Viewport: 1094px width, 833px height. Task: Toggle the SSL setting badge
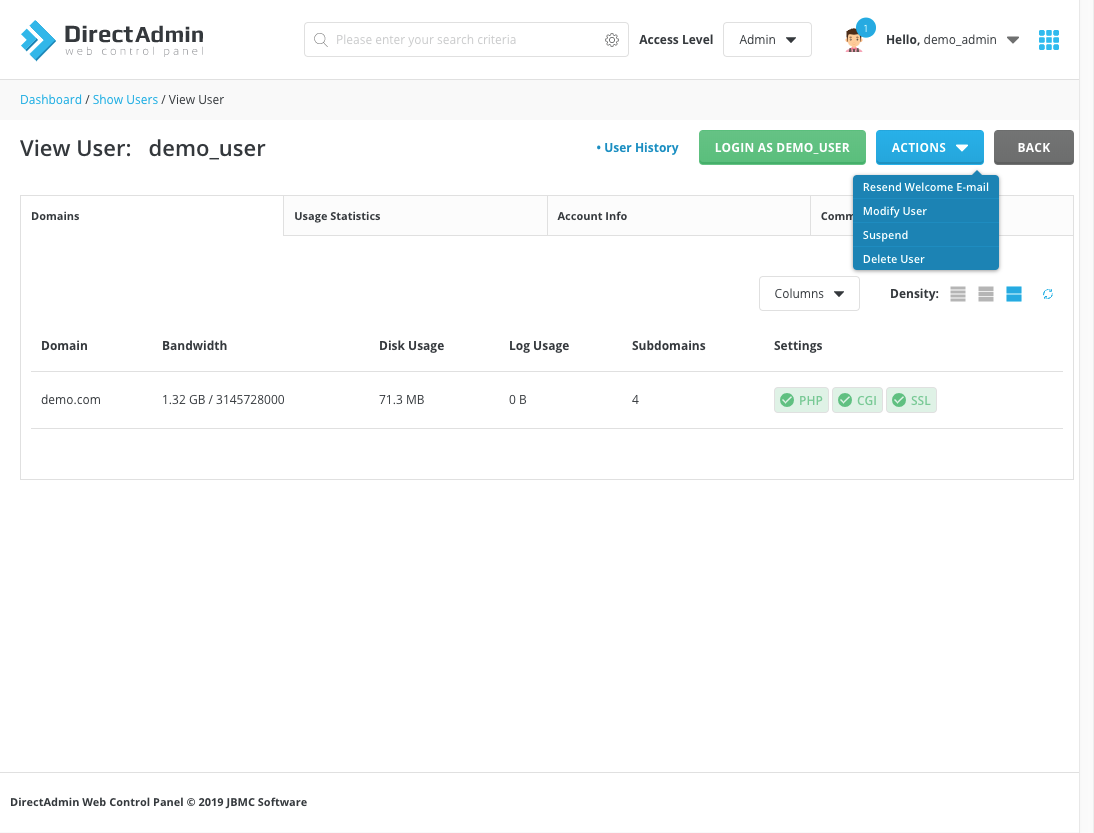[x=911, y=400]
